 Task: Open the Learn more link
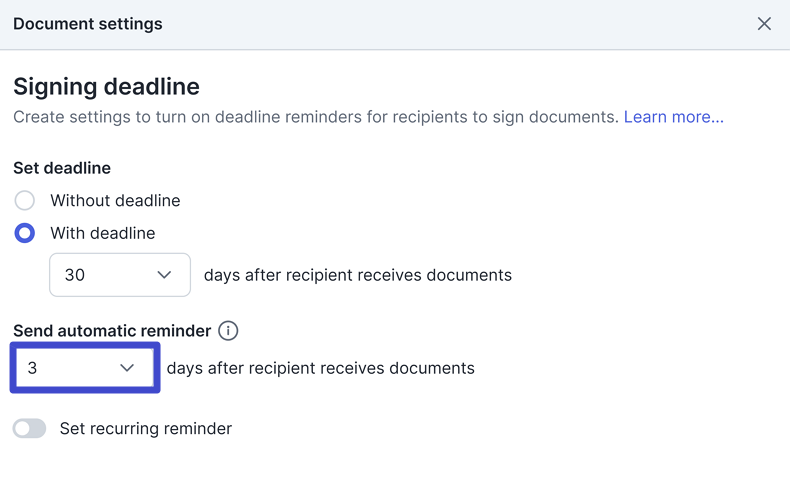point(673,117)
